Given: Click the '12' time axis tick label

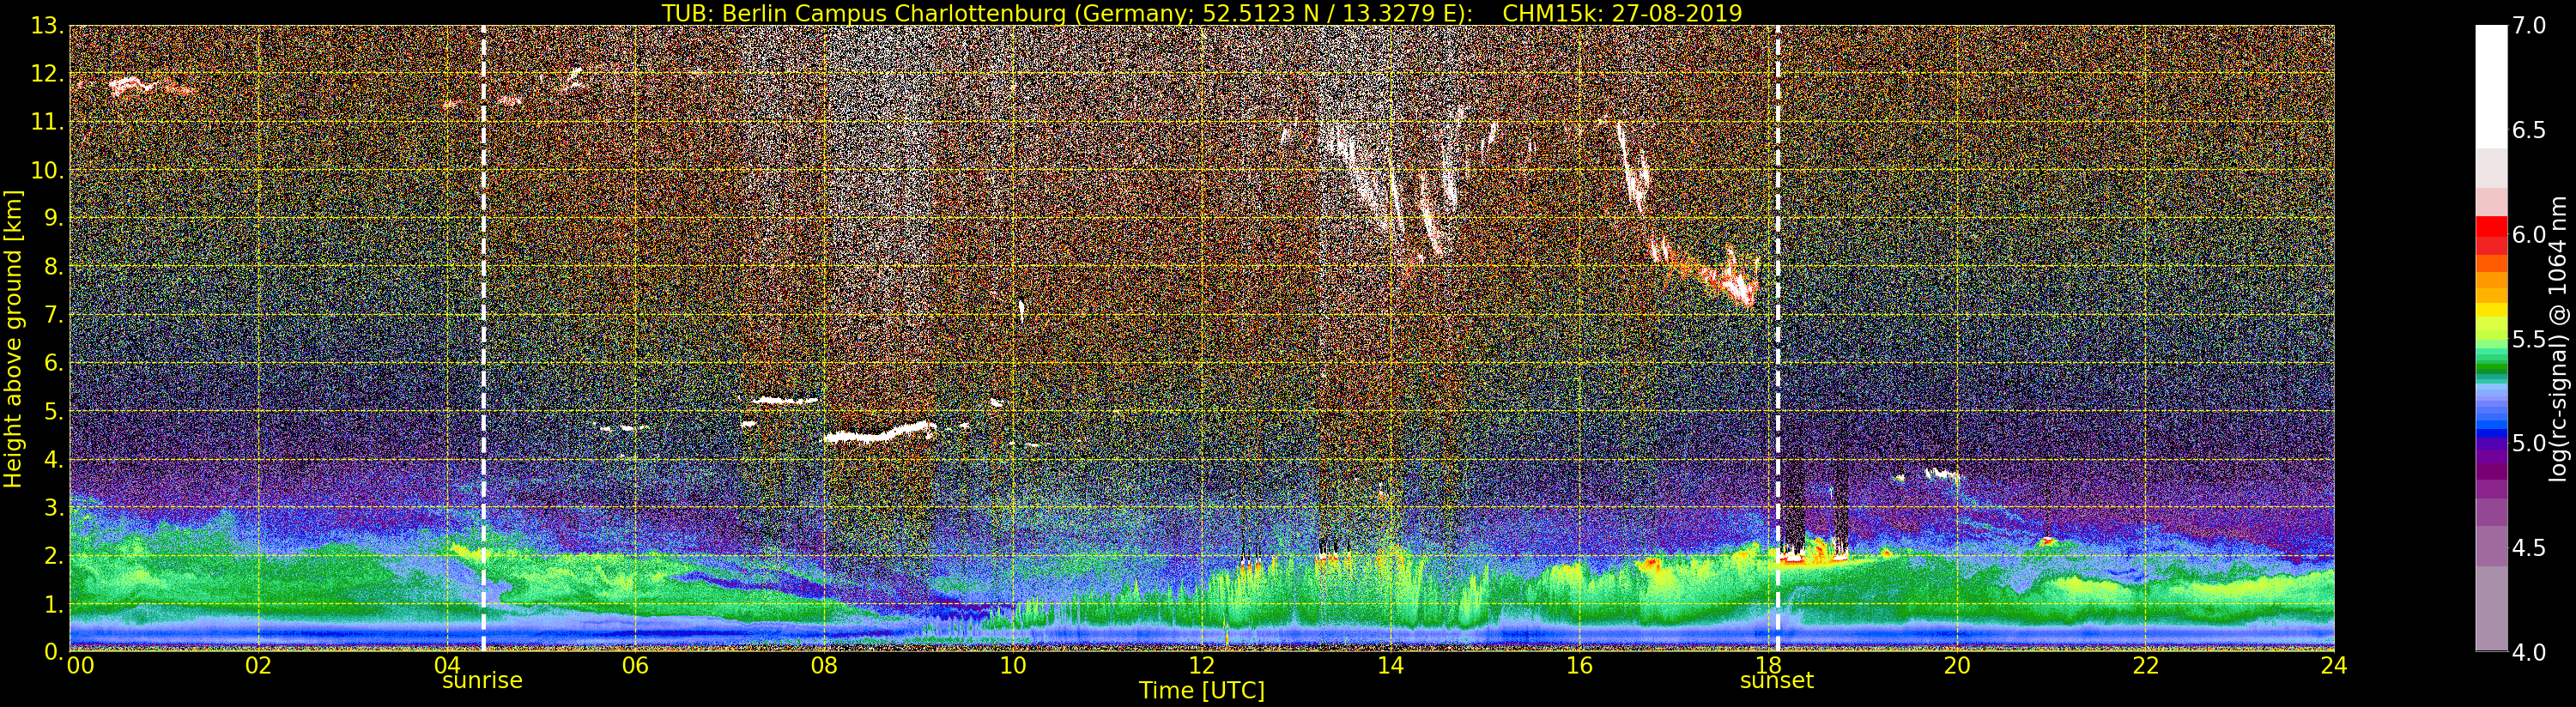Looking at the screenshot, I should point(1201,666).
